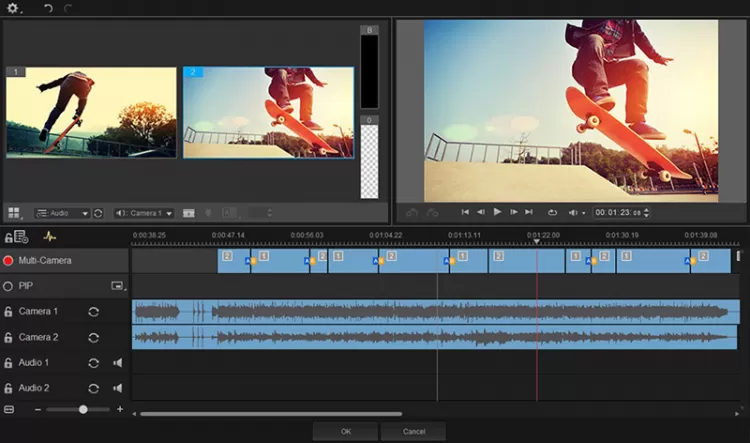The image size is (750, 443).
Task: Step back one frame in preview
Action: click(481, 212)
